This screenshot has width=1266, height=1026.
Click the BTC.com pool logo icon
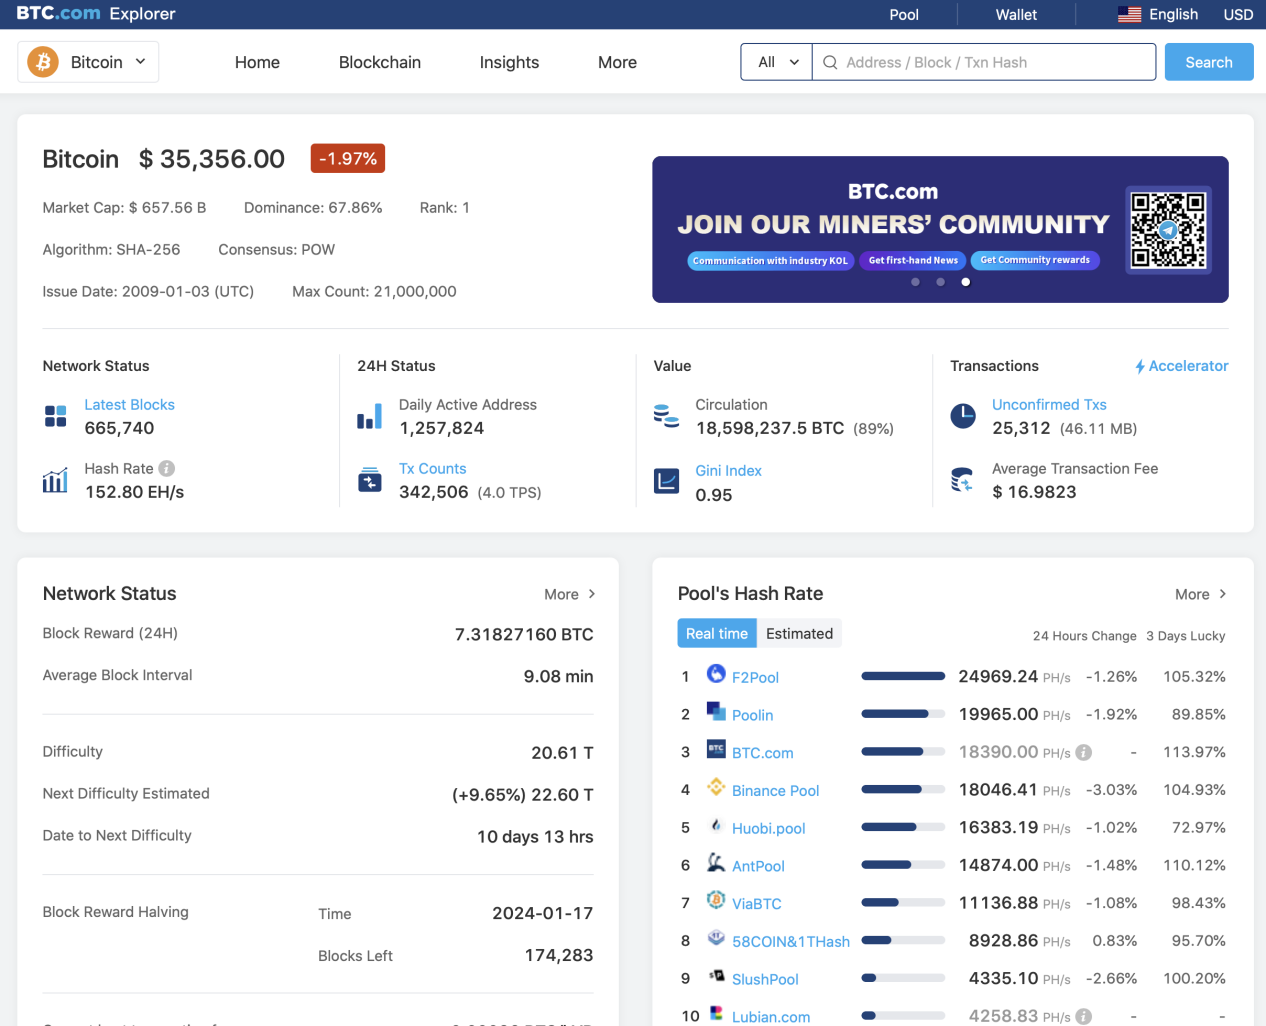(x=716, y=749)
